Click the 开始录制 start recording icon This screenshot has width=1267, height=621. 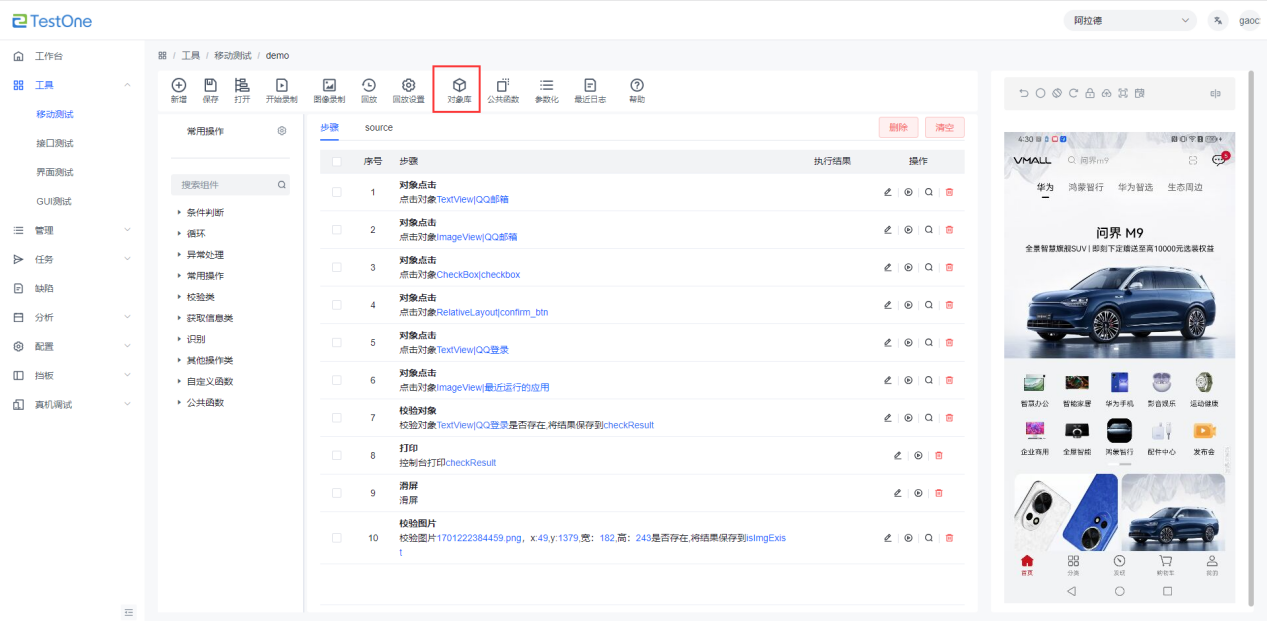point(281,90)
